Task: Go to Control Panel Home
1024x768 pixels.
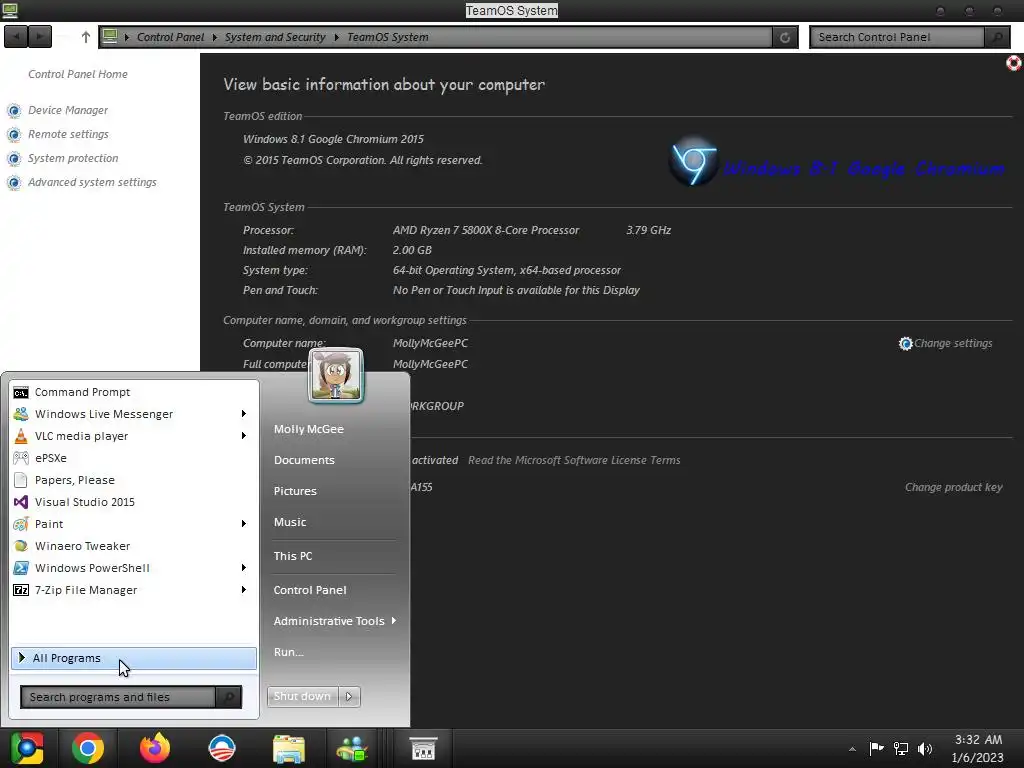Action: [78, 74]
